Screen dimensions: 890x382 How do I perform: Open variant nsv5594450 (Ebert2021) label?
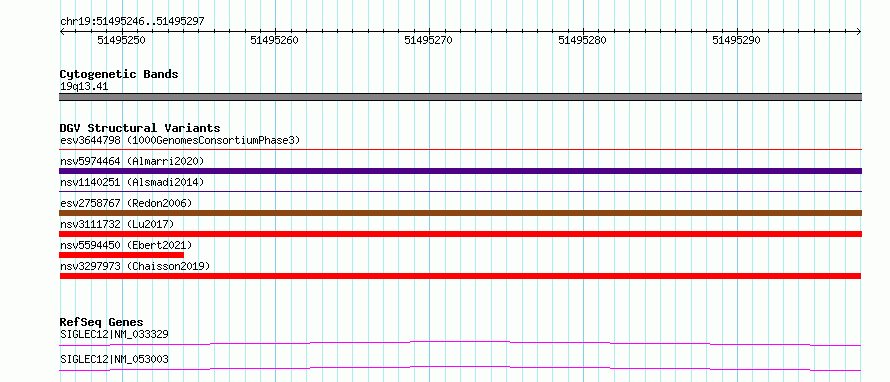point(126,245)
